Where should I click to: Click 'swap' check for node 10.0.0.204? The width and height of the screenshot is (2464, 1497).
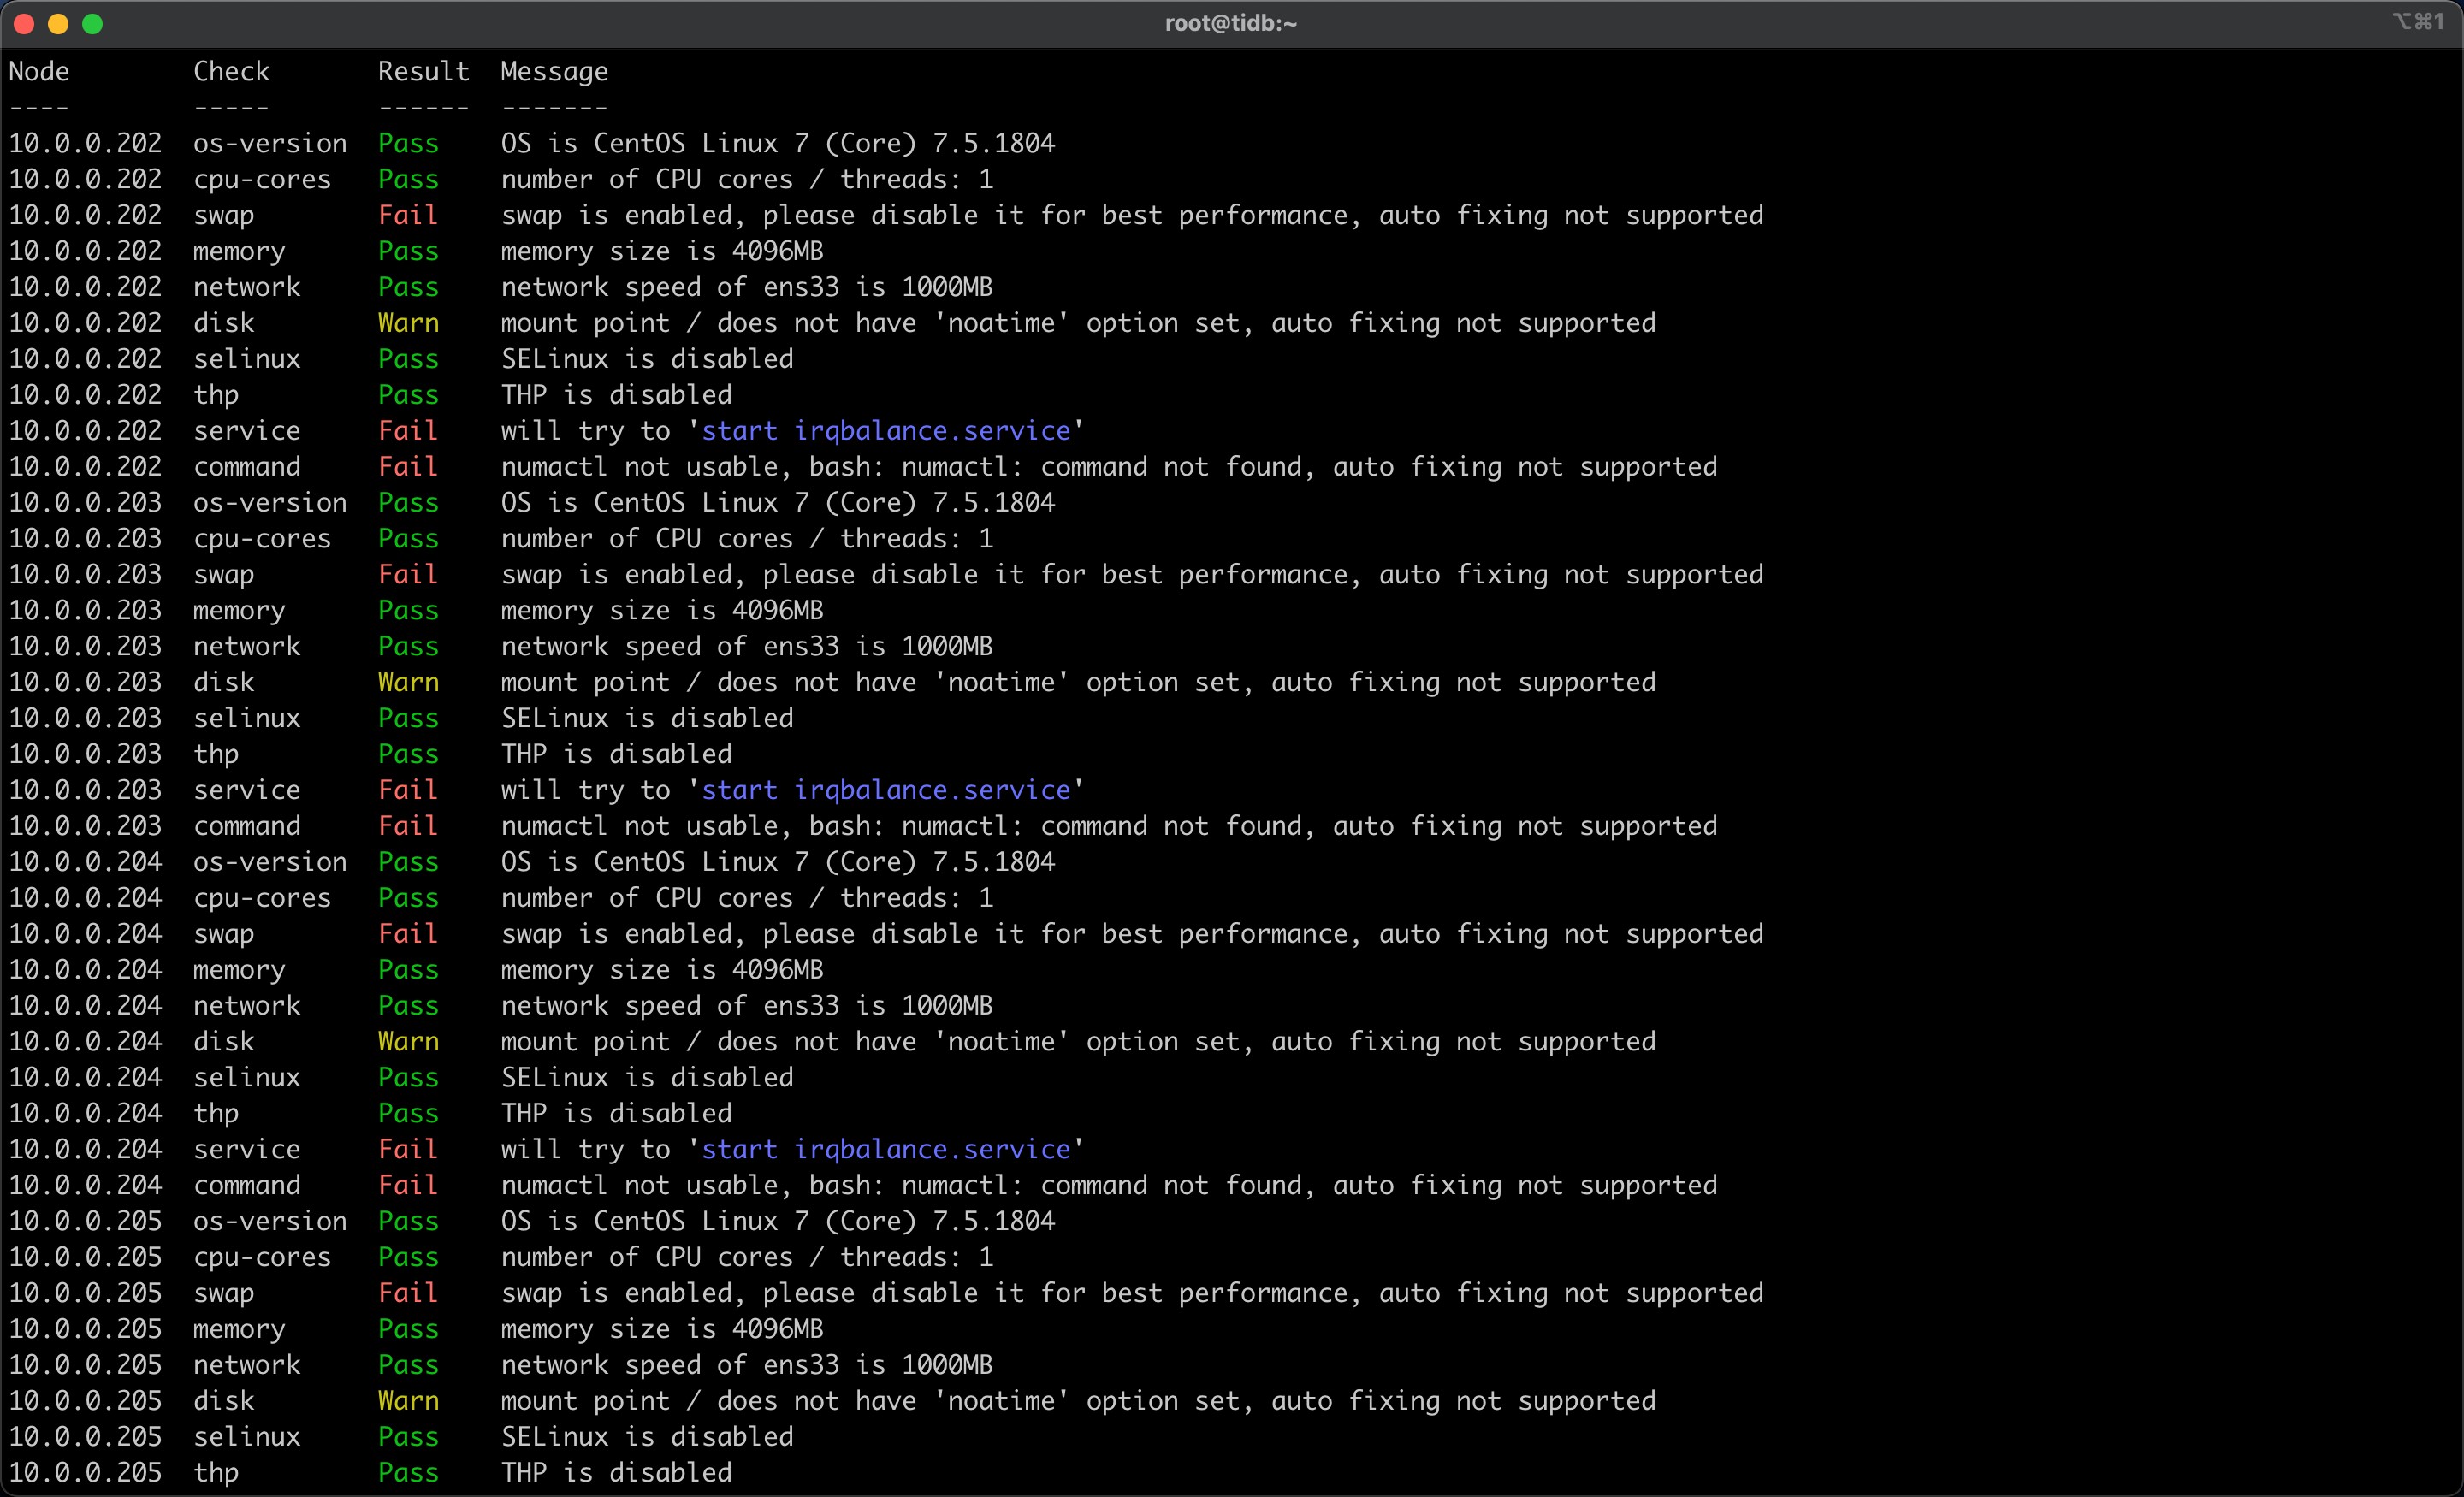click(x=224, y=935)
